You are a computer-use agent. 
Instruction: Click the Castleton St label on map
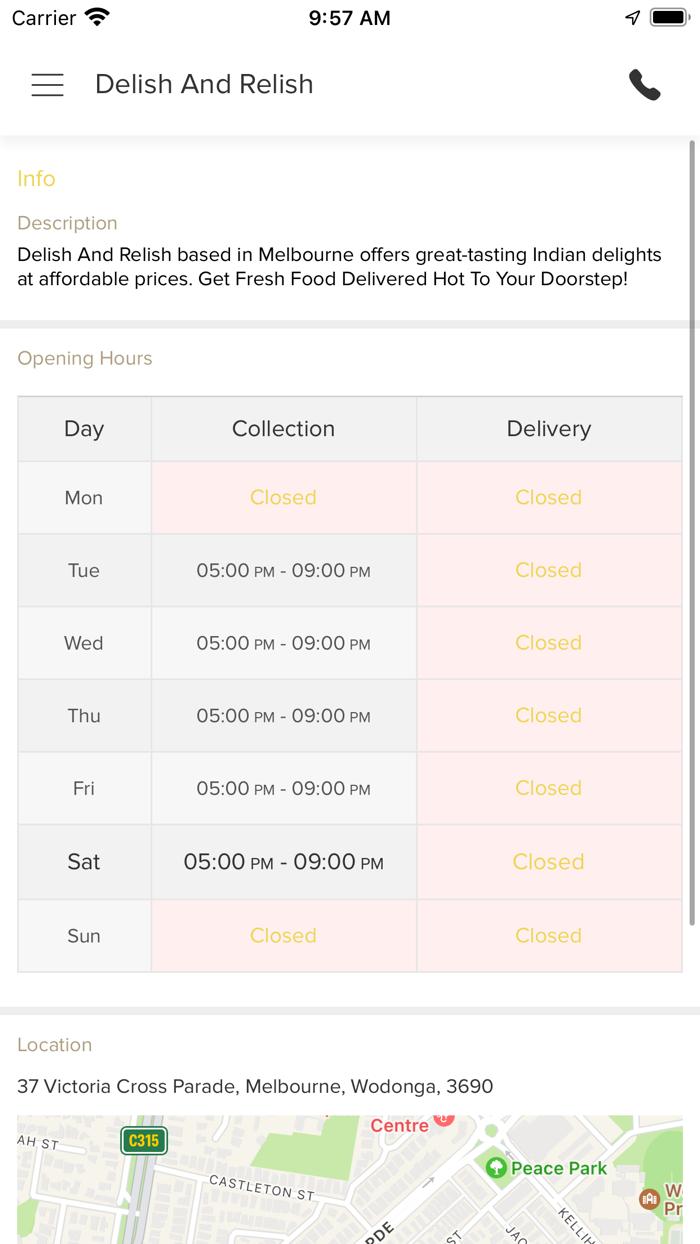click(261, 1188)
